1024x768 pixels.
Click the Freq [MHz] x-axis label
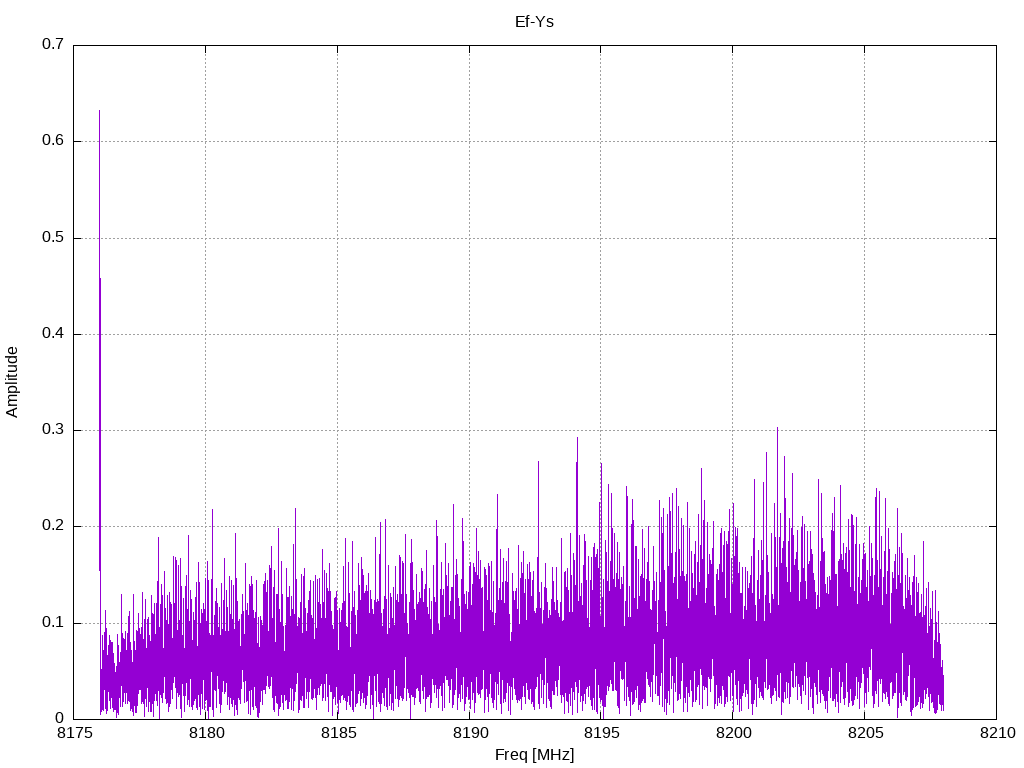point(535,755)
